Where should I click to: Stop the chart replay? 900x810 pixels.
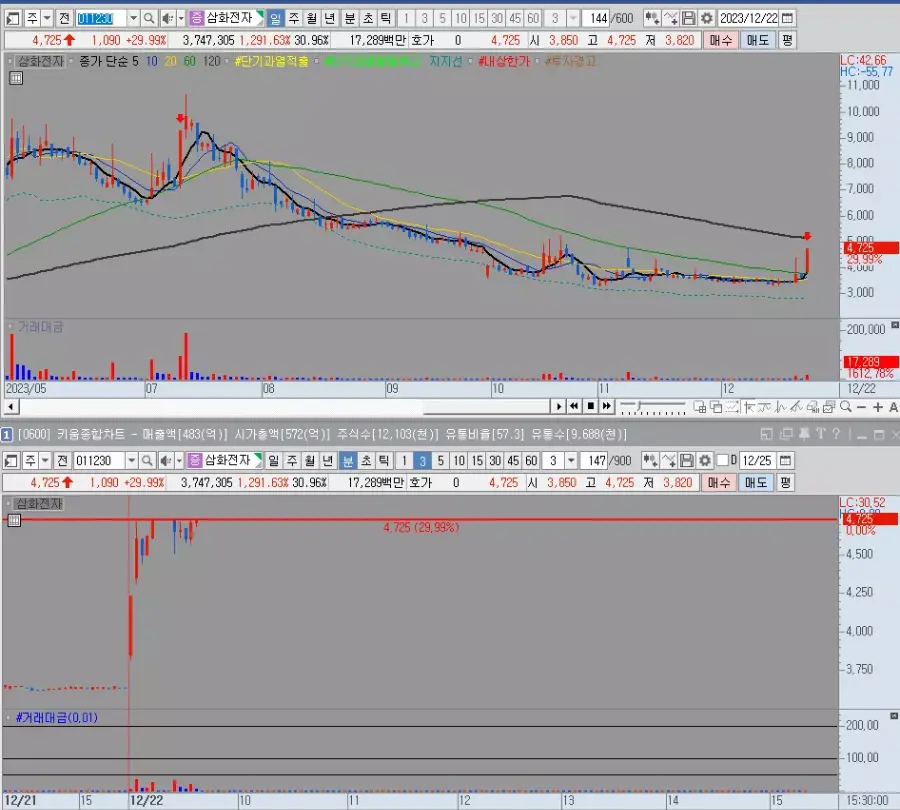point(591,406)
